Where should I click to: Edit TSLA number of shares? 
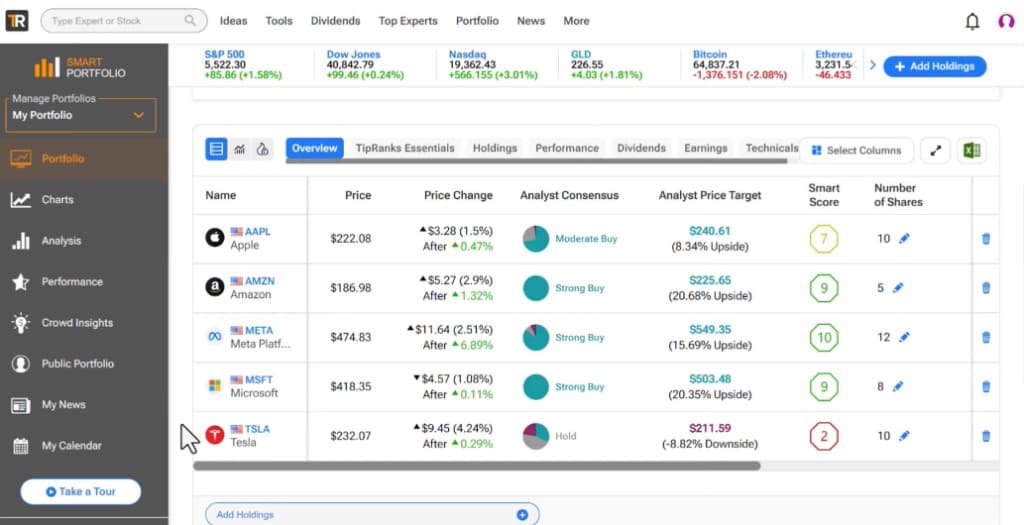click(x=904, y=436)
